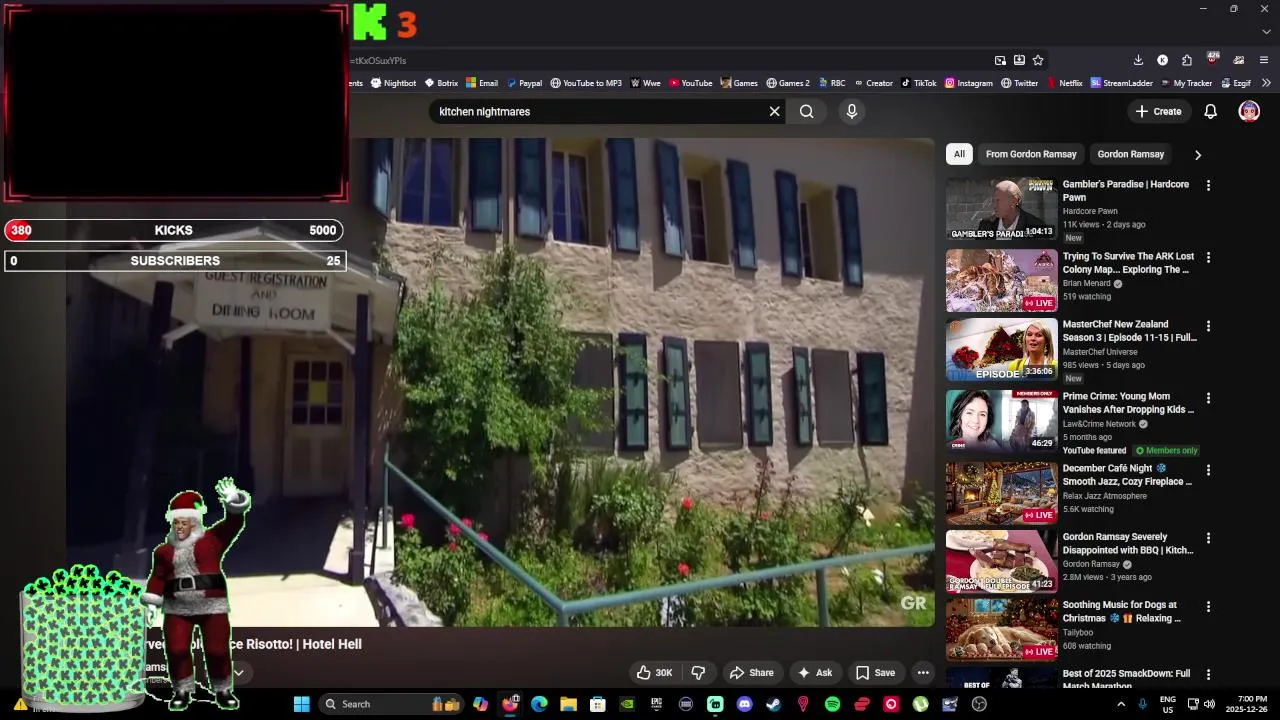Open the Paypal bookmark
The image size is (1280, 720).
[x=524, y=83]
